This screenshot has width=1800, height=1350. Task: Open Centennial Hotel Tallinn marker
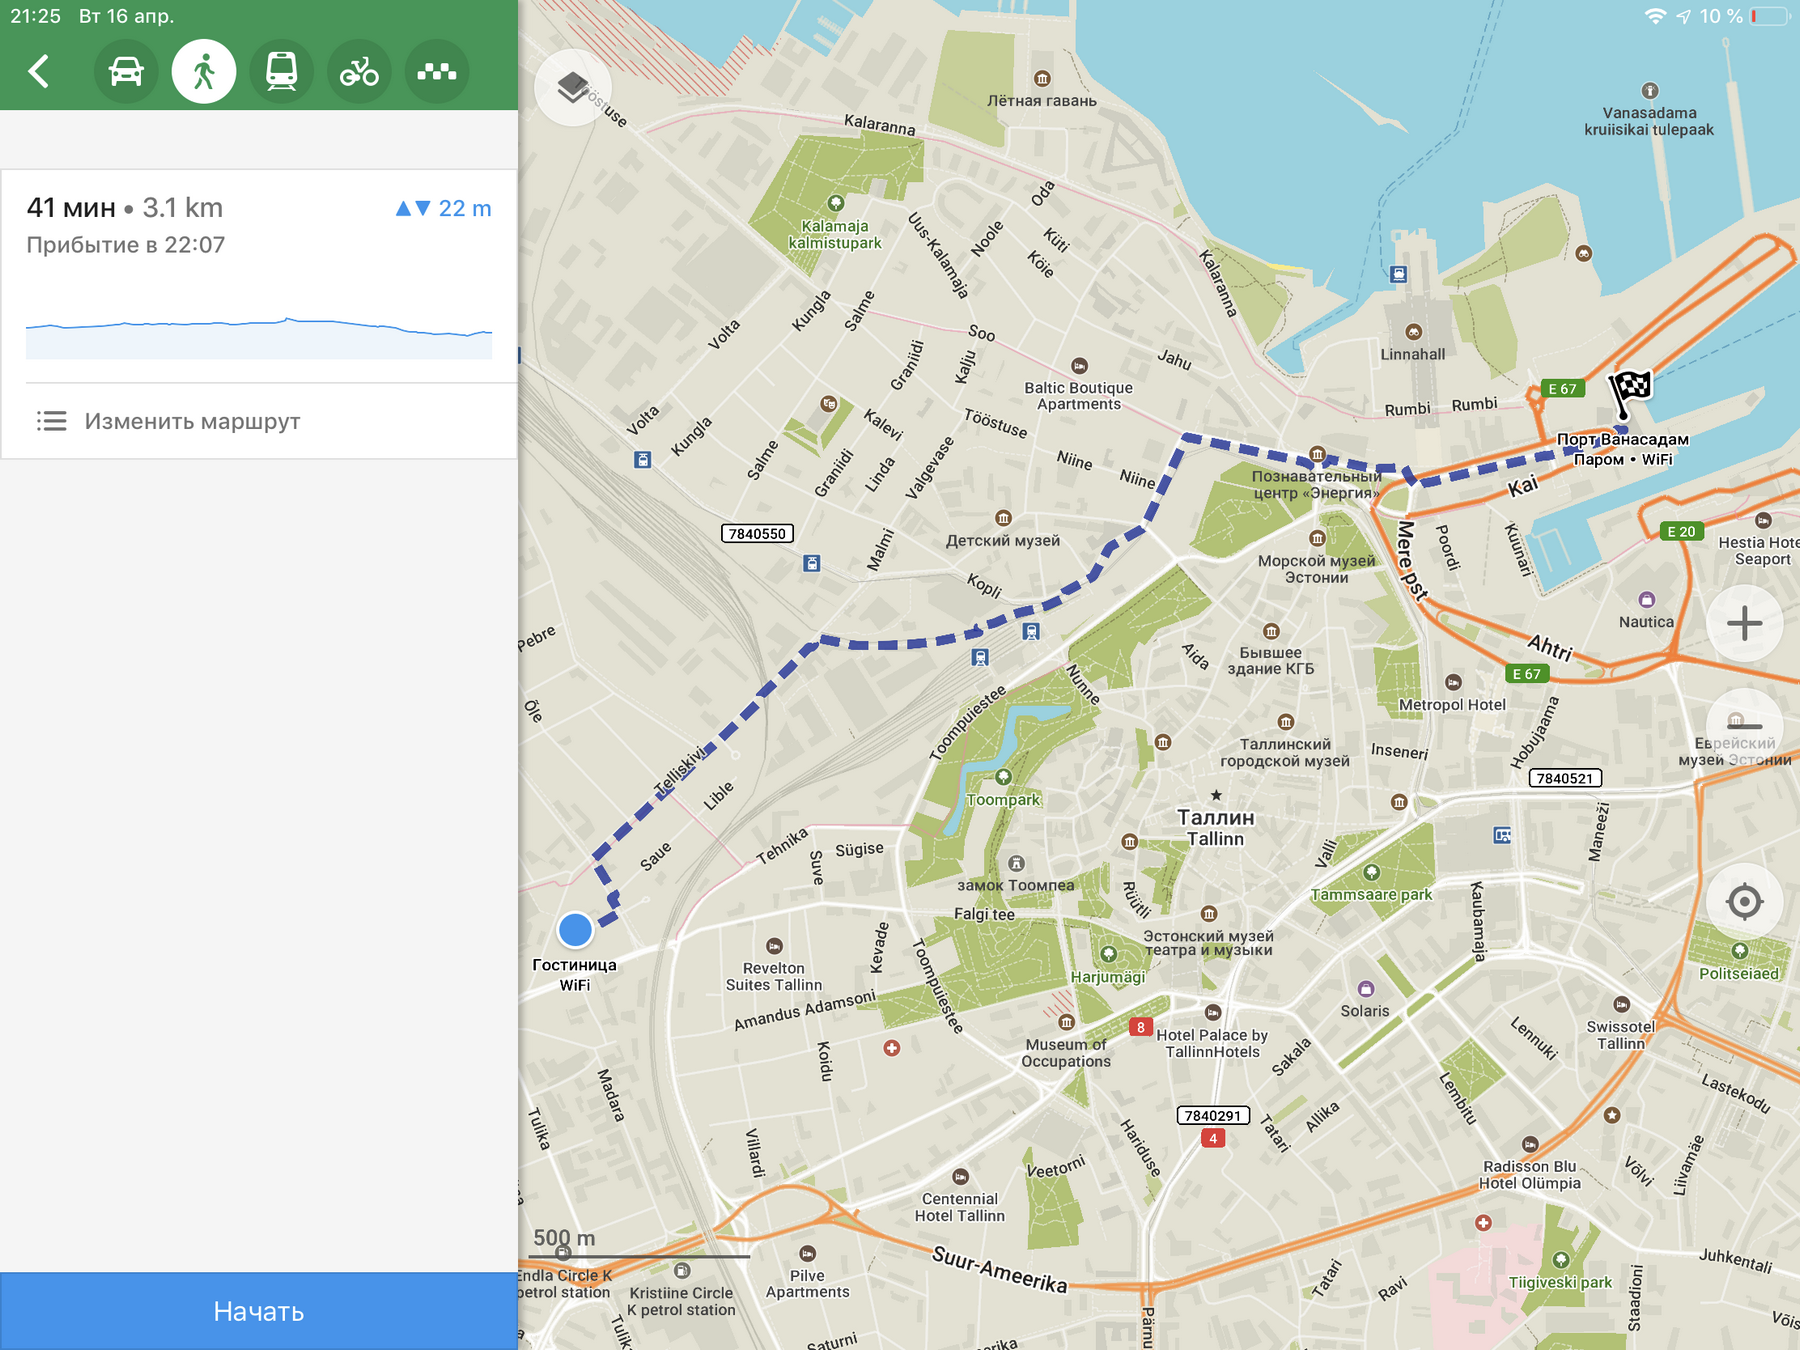960,1177
